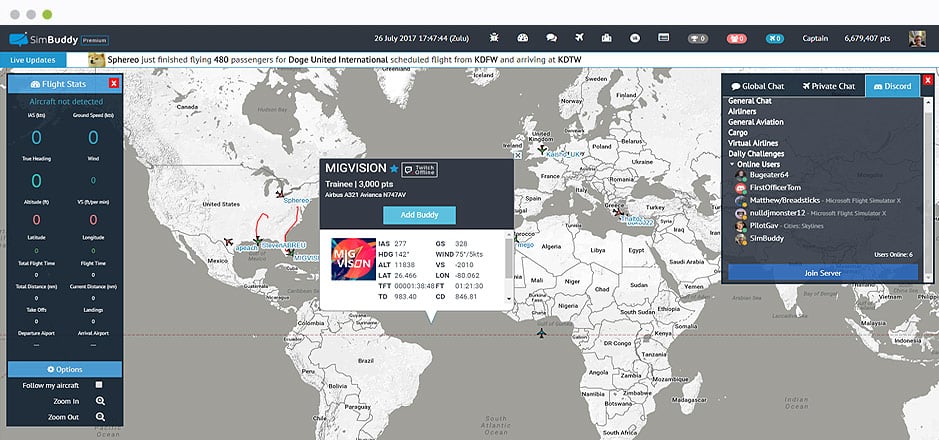This screenshot has width=939, height=440.
Task: Open the user profile avatar menu
Action: (916, 39)
